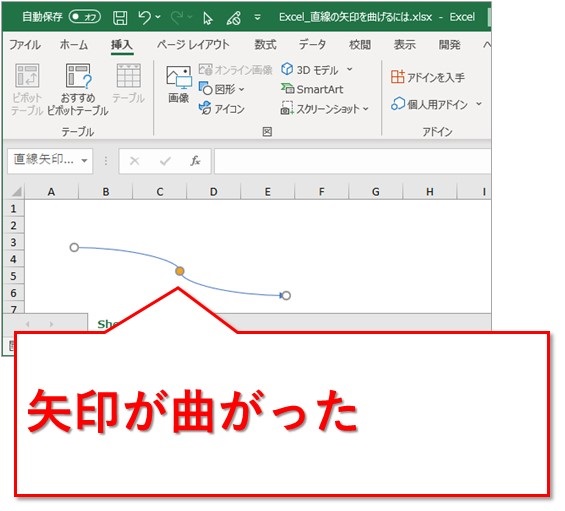
Task: Click the previous sheet scroll arrow
Action: 28,324
